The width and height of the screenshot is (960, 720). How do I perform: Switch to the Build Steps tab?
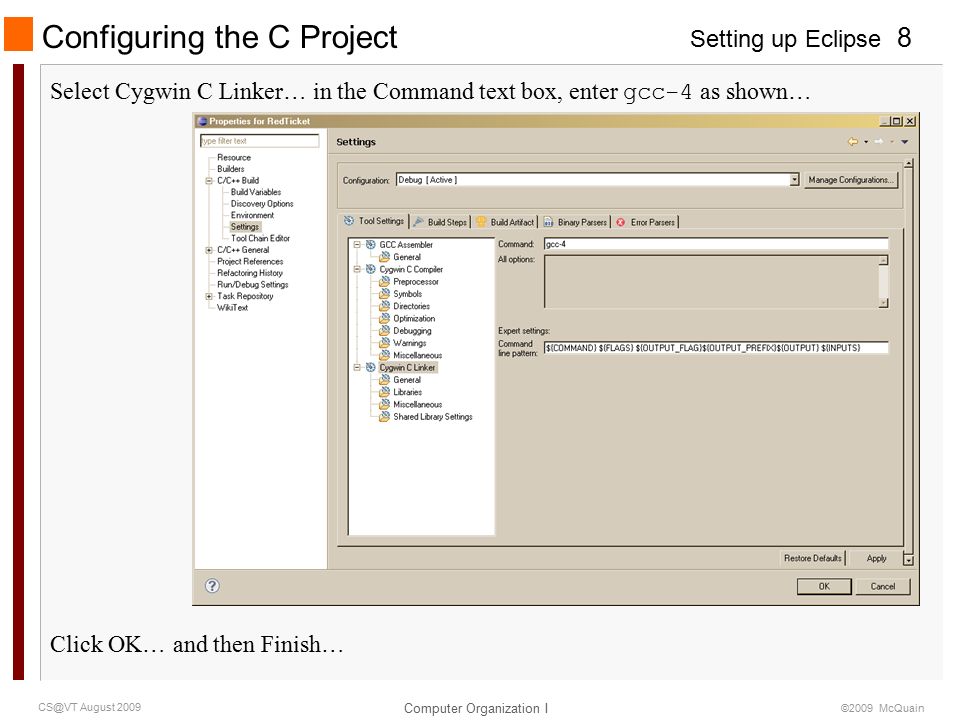click(x=440, y=222)
